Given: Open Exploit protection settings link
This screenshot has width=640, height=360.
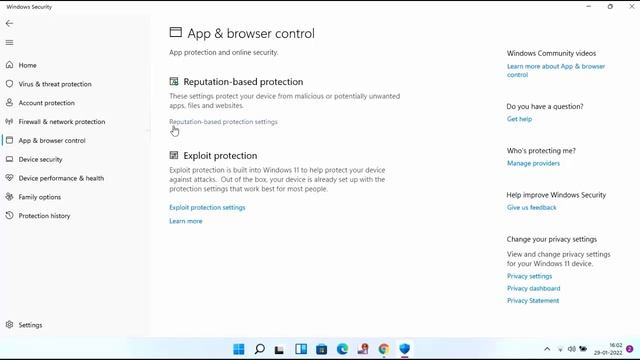Looking at the screenshot, I should (207, 207).
